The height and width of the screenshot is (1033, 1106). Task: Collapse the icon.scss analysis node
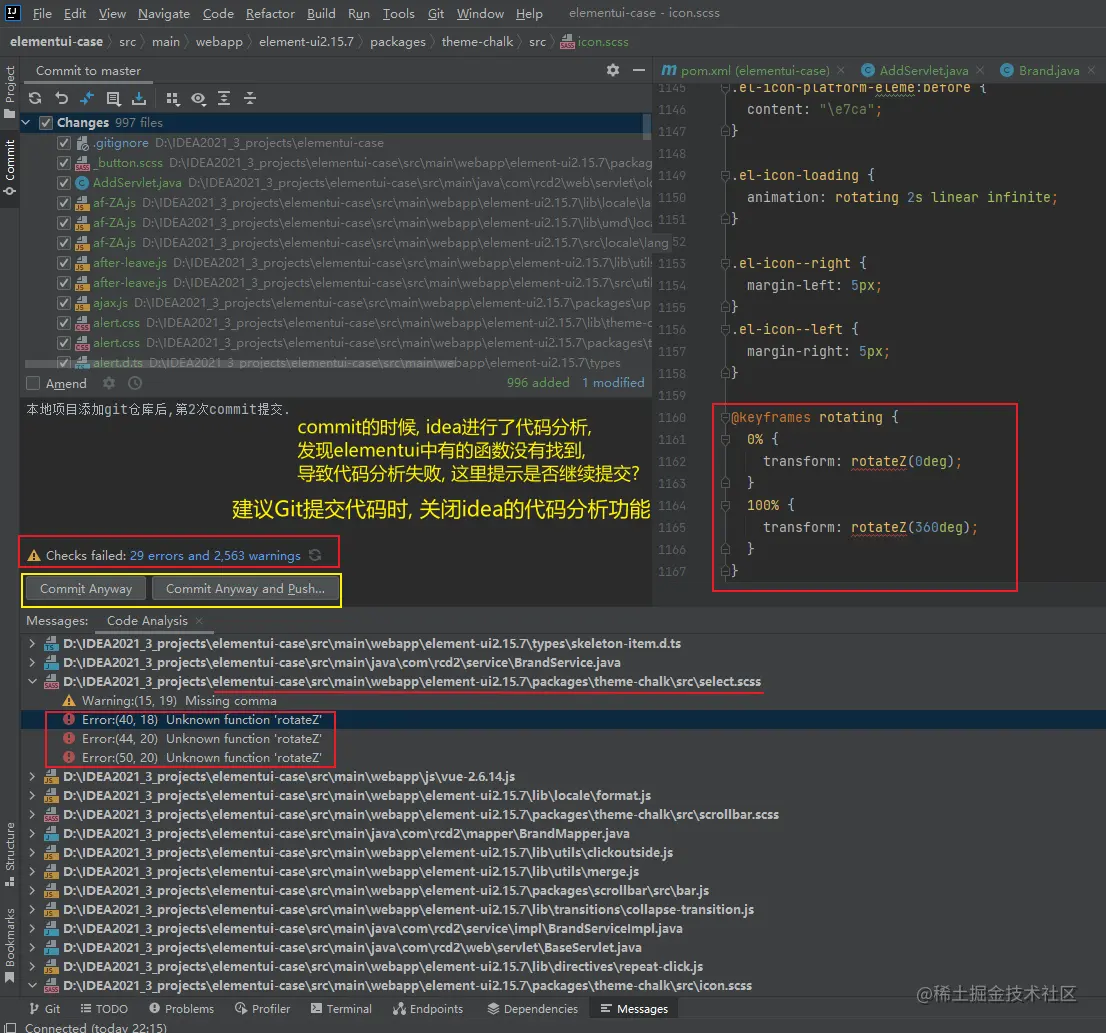[x=32, y=985]
